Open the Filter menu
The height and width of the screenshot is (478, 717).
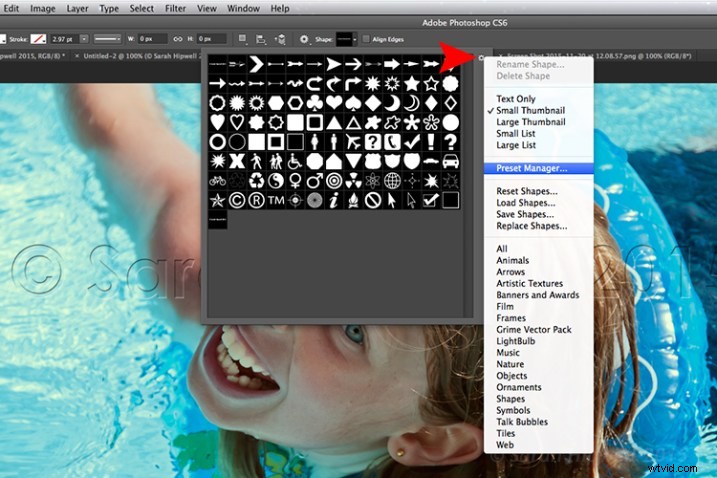[175, 8]
